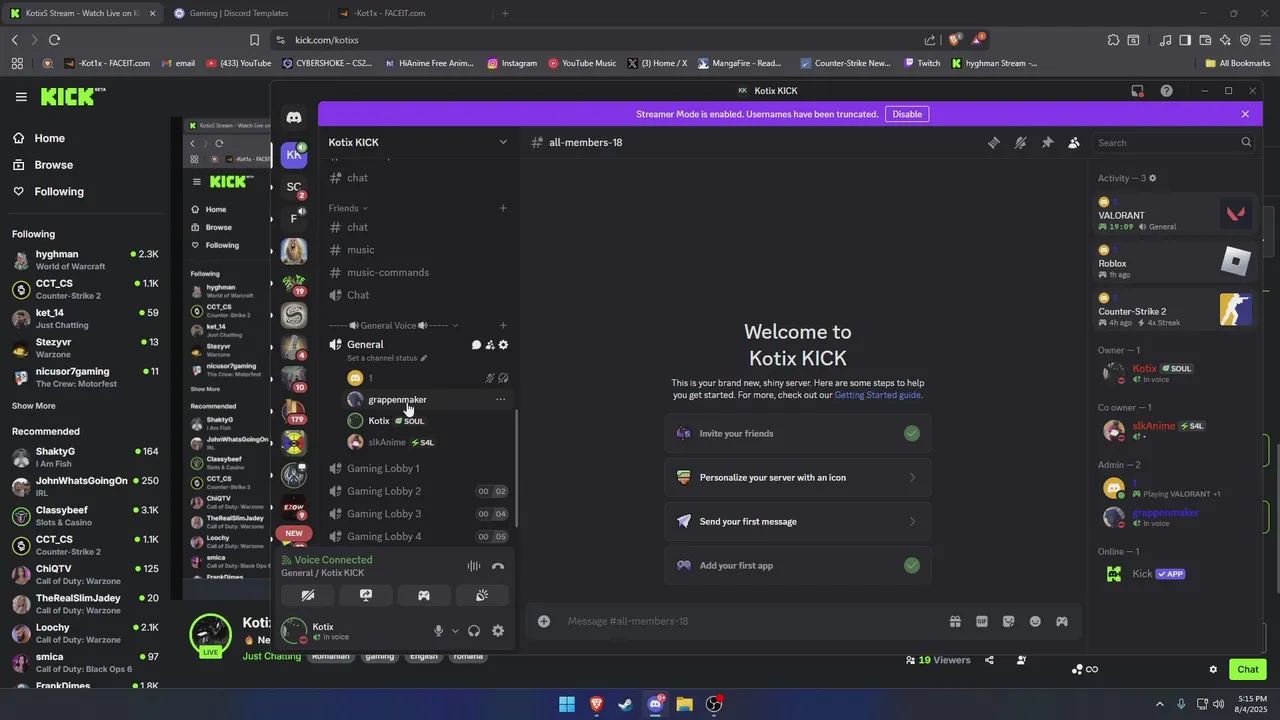Open Personalize your server with an icon

click(x=798, y=477)
